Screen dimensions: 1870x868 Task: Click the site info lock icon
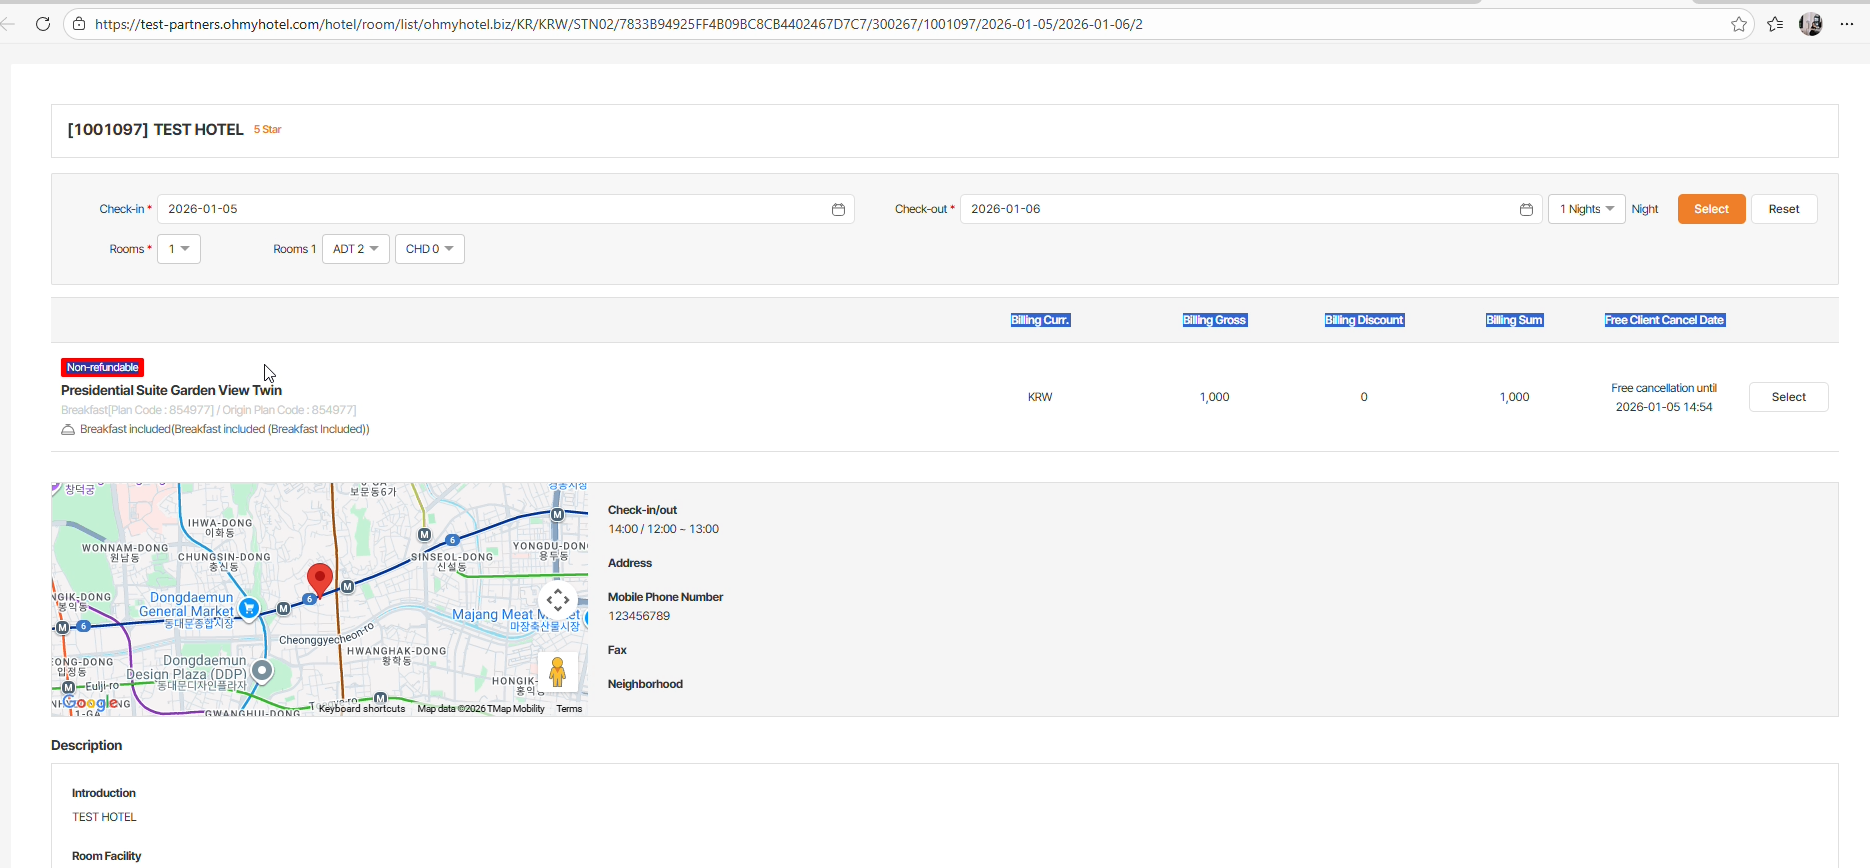pyautogui.click(x=79, y=24)
